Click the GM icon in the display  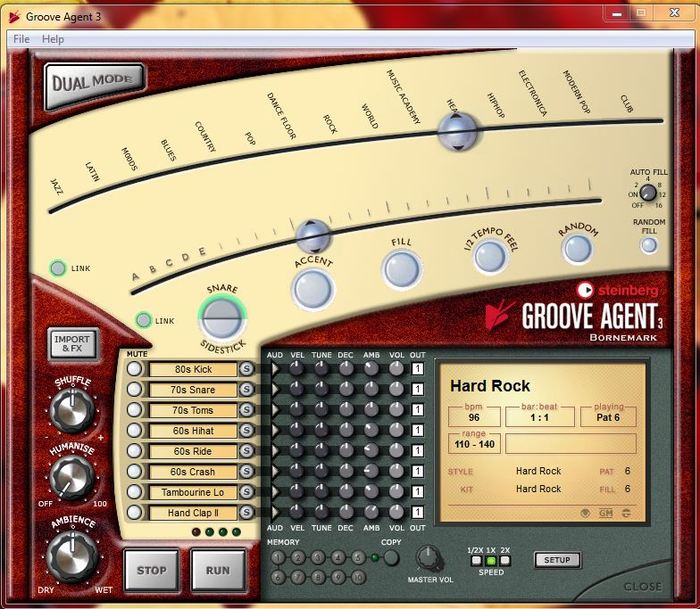point(606,513)
